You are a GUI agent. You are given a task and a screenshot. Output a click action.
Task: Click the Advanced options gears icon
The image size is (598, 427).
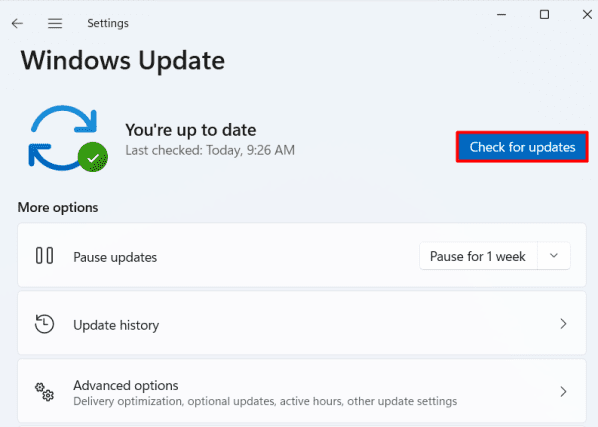coord(45,392)
